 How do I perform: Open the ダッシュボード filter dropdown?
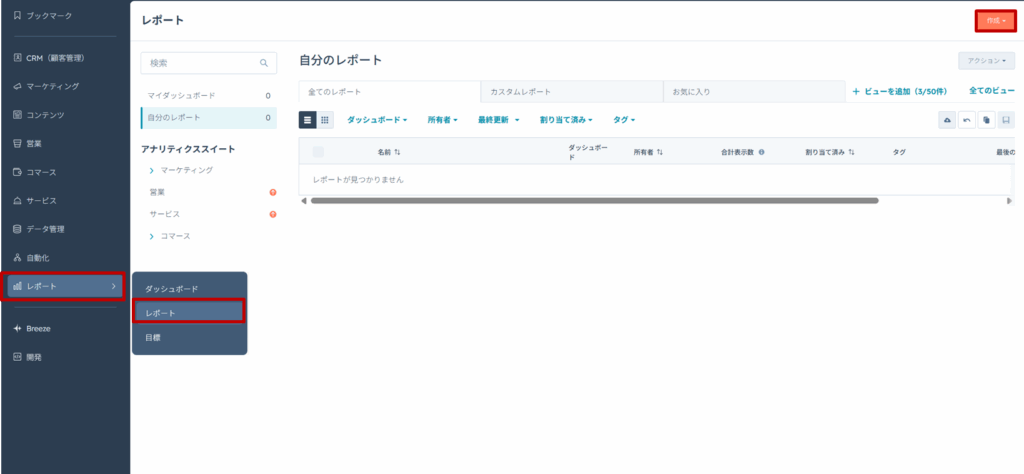377,120
